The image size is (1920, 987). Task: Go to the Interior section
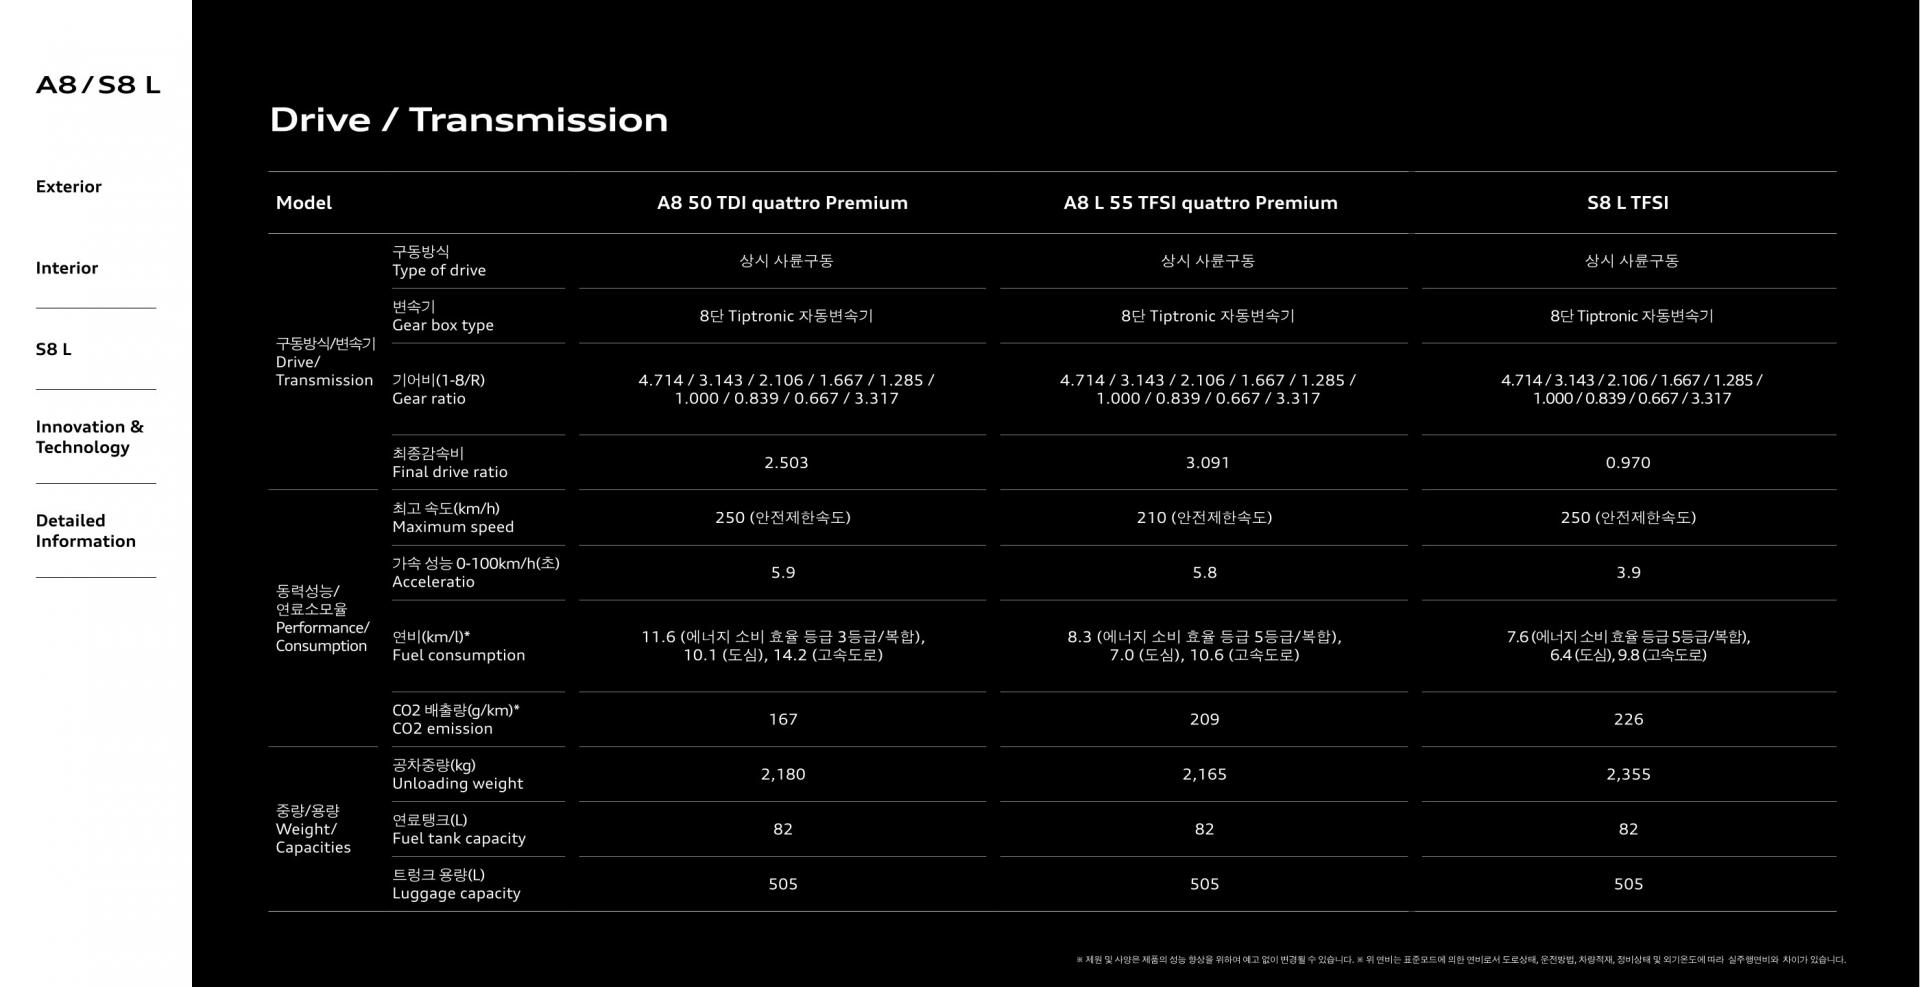[67, 268]
